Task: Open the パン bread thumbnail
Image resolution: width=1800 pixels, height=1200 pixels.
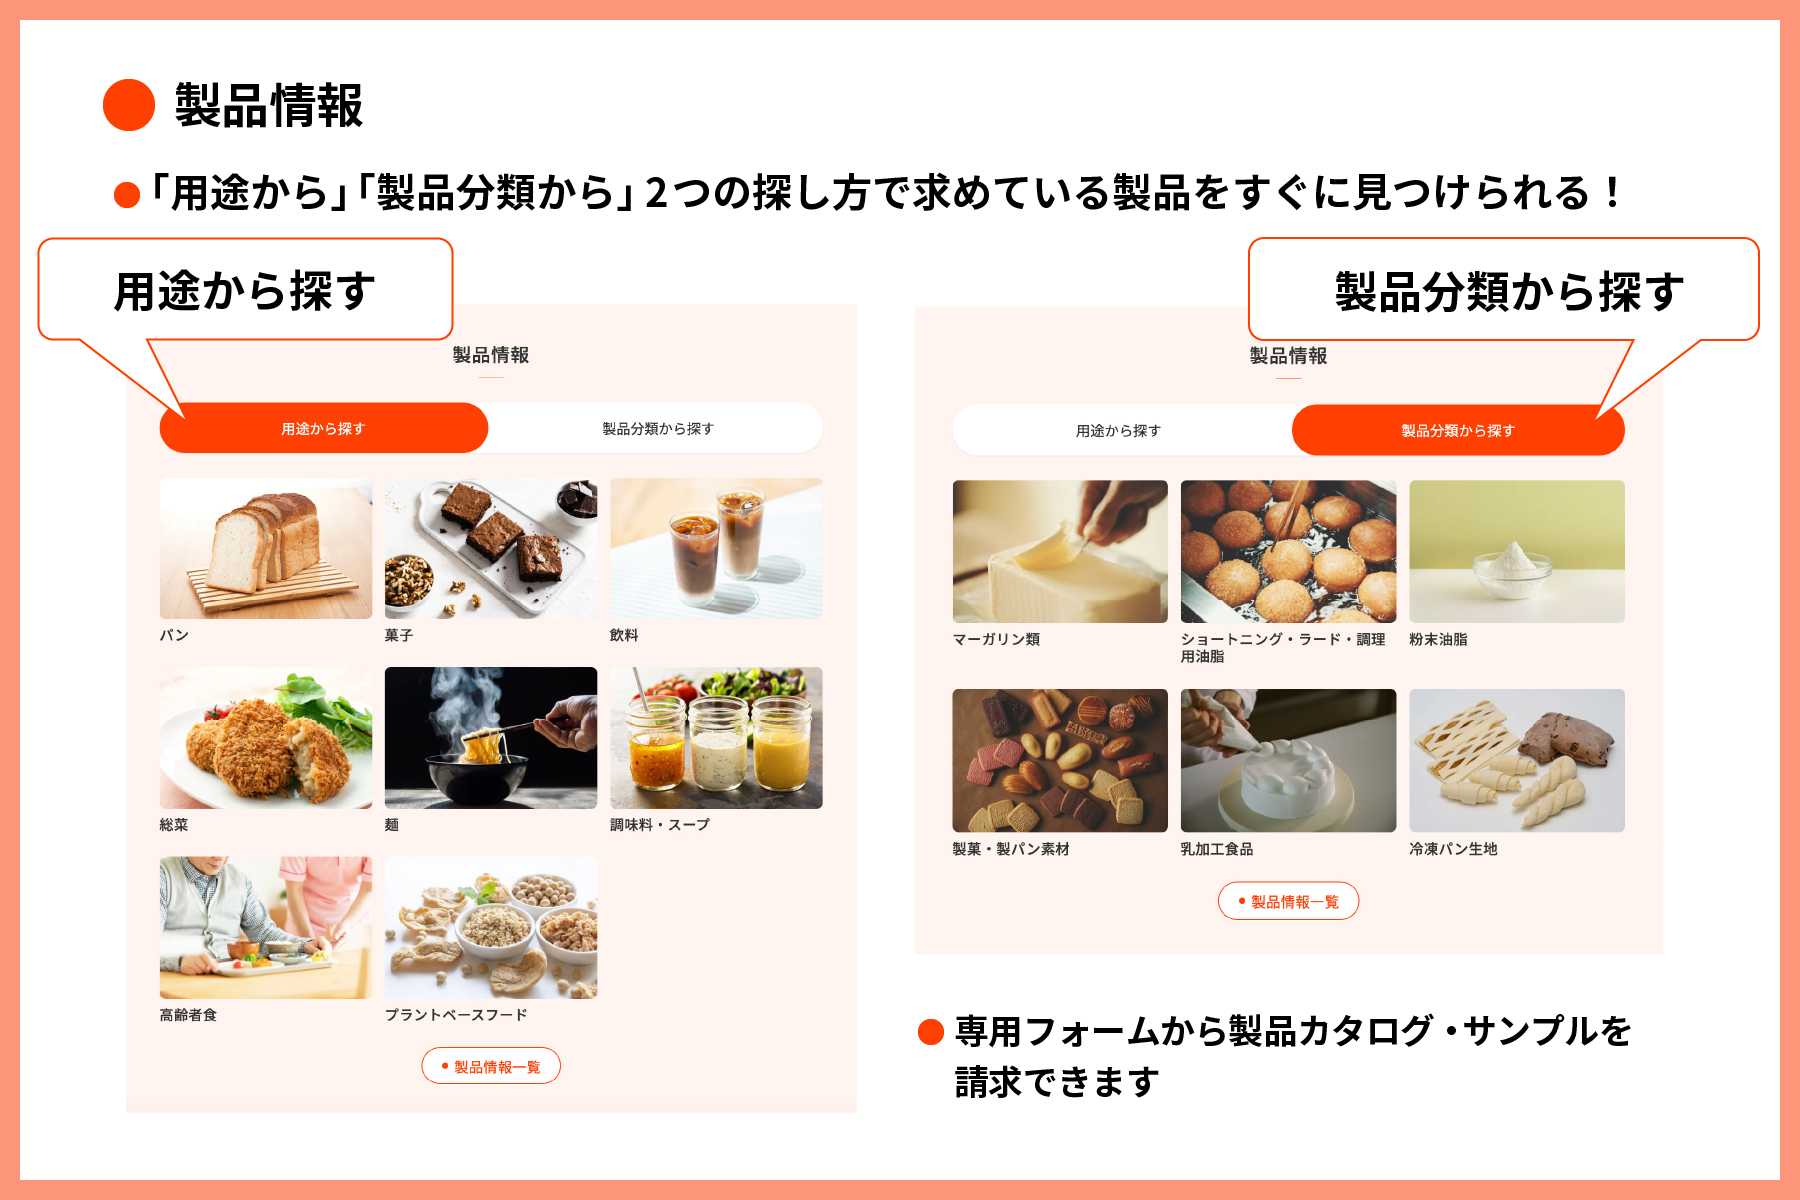Action: [x=266, y=548]
